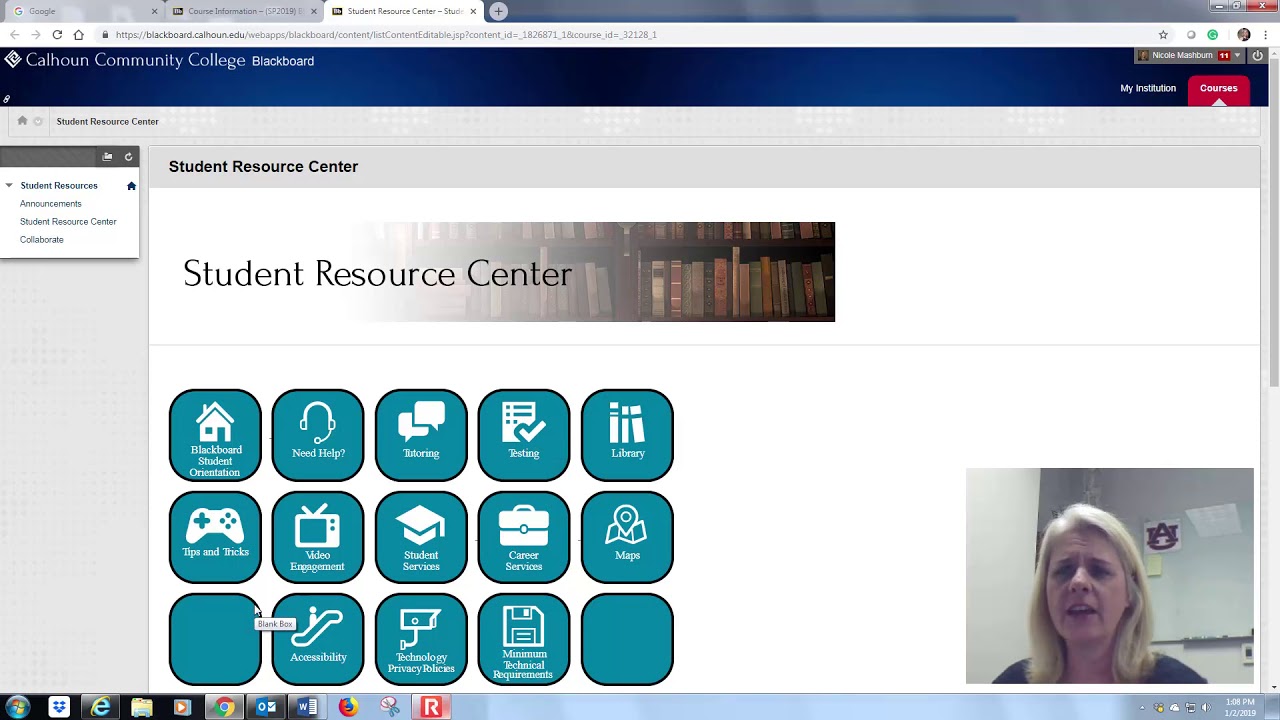Collapse the Student Resources menu section
This screenshot has width=1280, height=720.
9,186
